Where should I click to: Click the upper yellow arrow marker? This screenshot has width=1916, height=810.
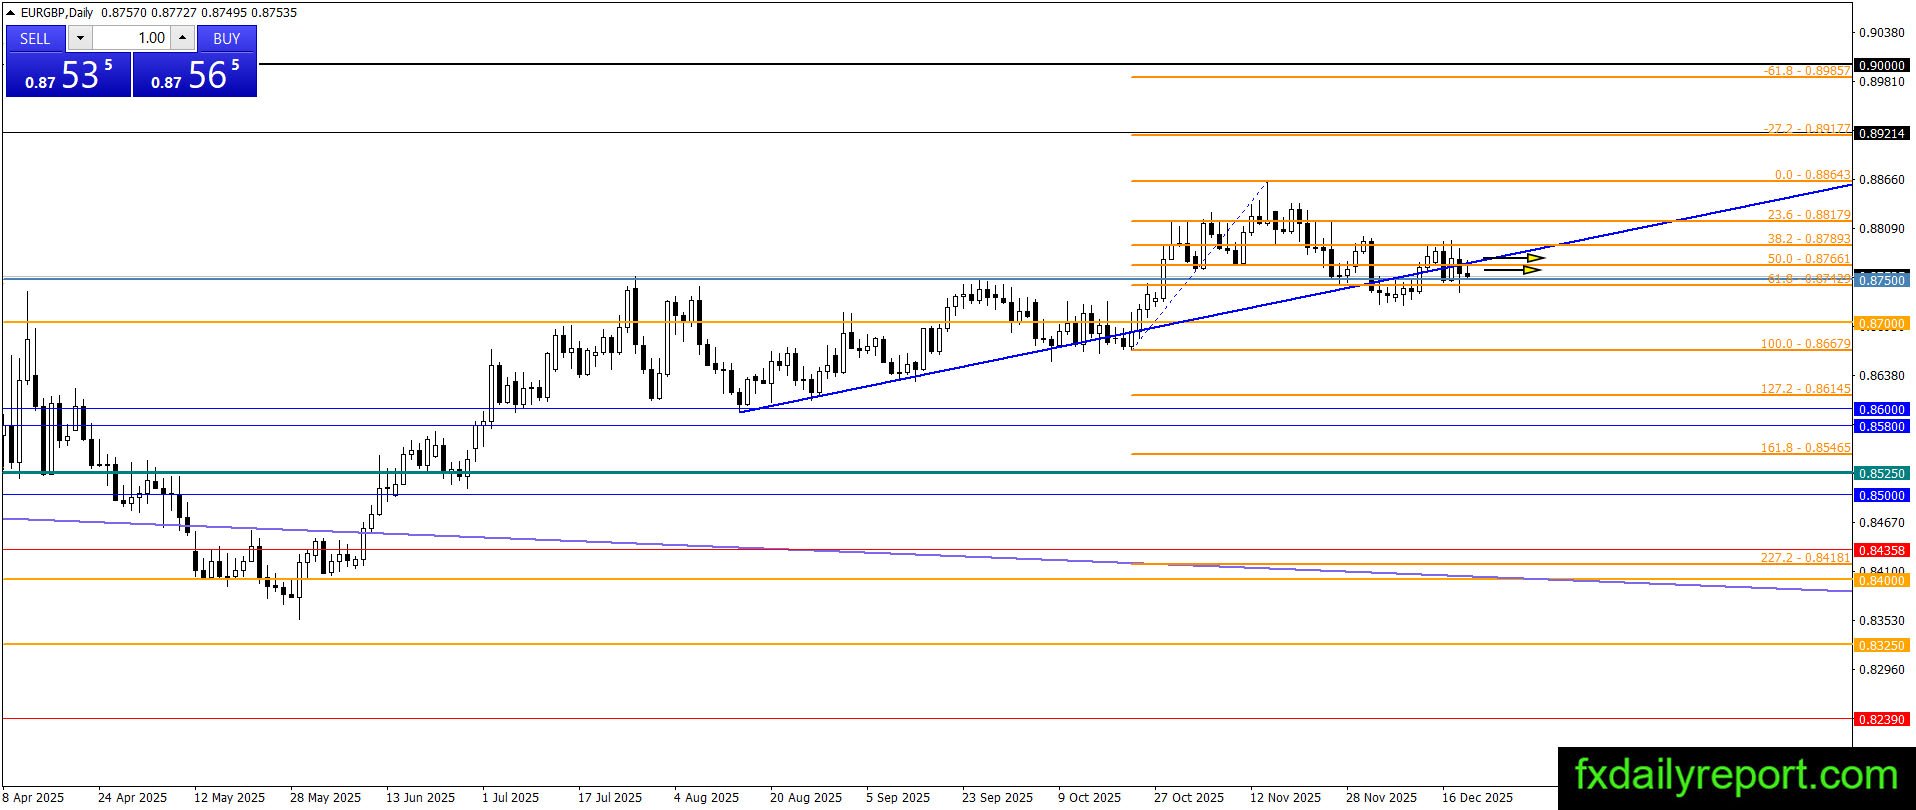[x=1514, y=258]
